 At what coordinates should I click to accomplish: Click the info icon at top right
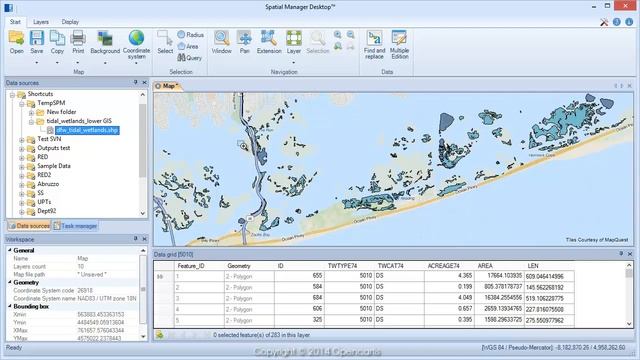(x=629, y=22)
